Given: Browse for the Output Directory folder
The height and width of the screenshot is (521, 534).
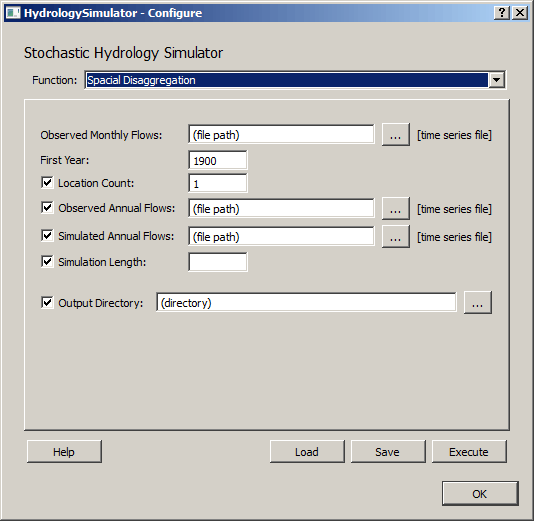Looking at the screenshot, I should pyautogui.click(x=478, y=302).
